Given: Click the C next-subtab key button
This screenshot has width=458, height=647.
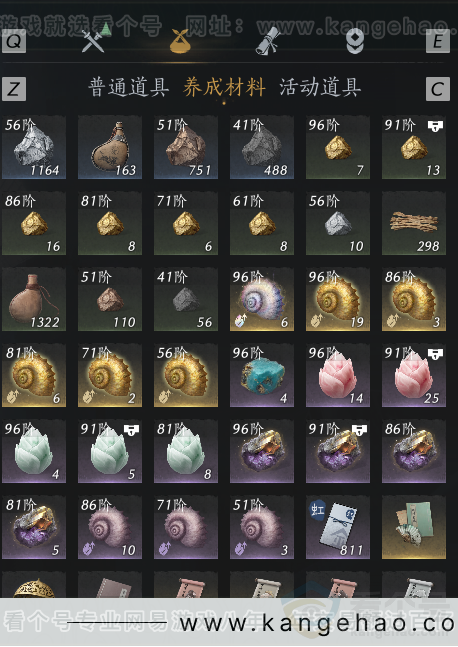Looking at the screenshot, I should (438, 89).
